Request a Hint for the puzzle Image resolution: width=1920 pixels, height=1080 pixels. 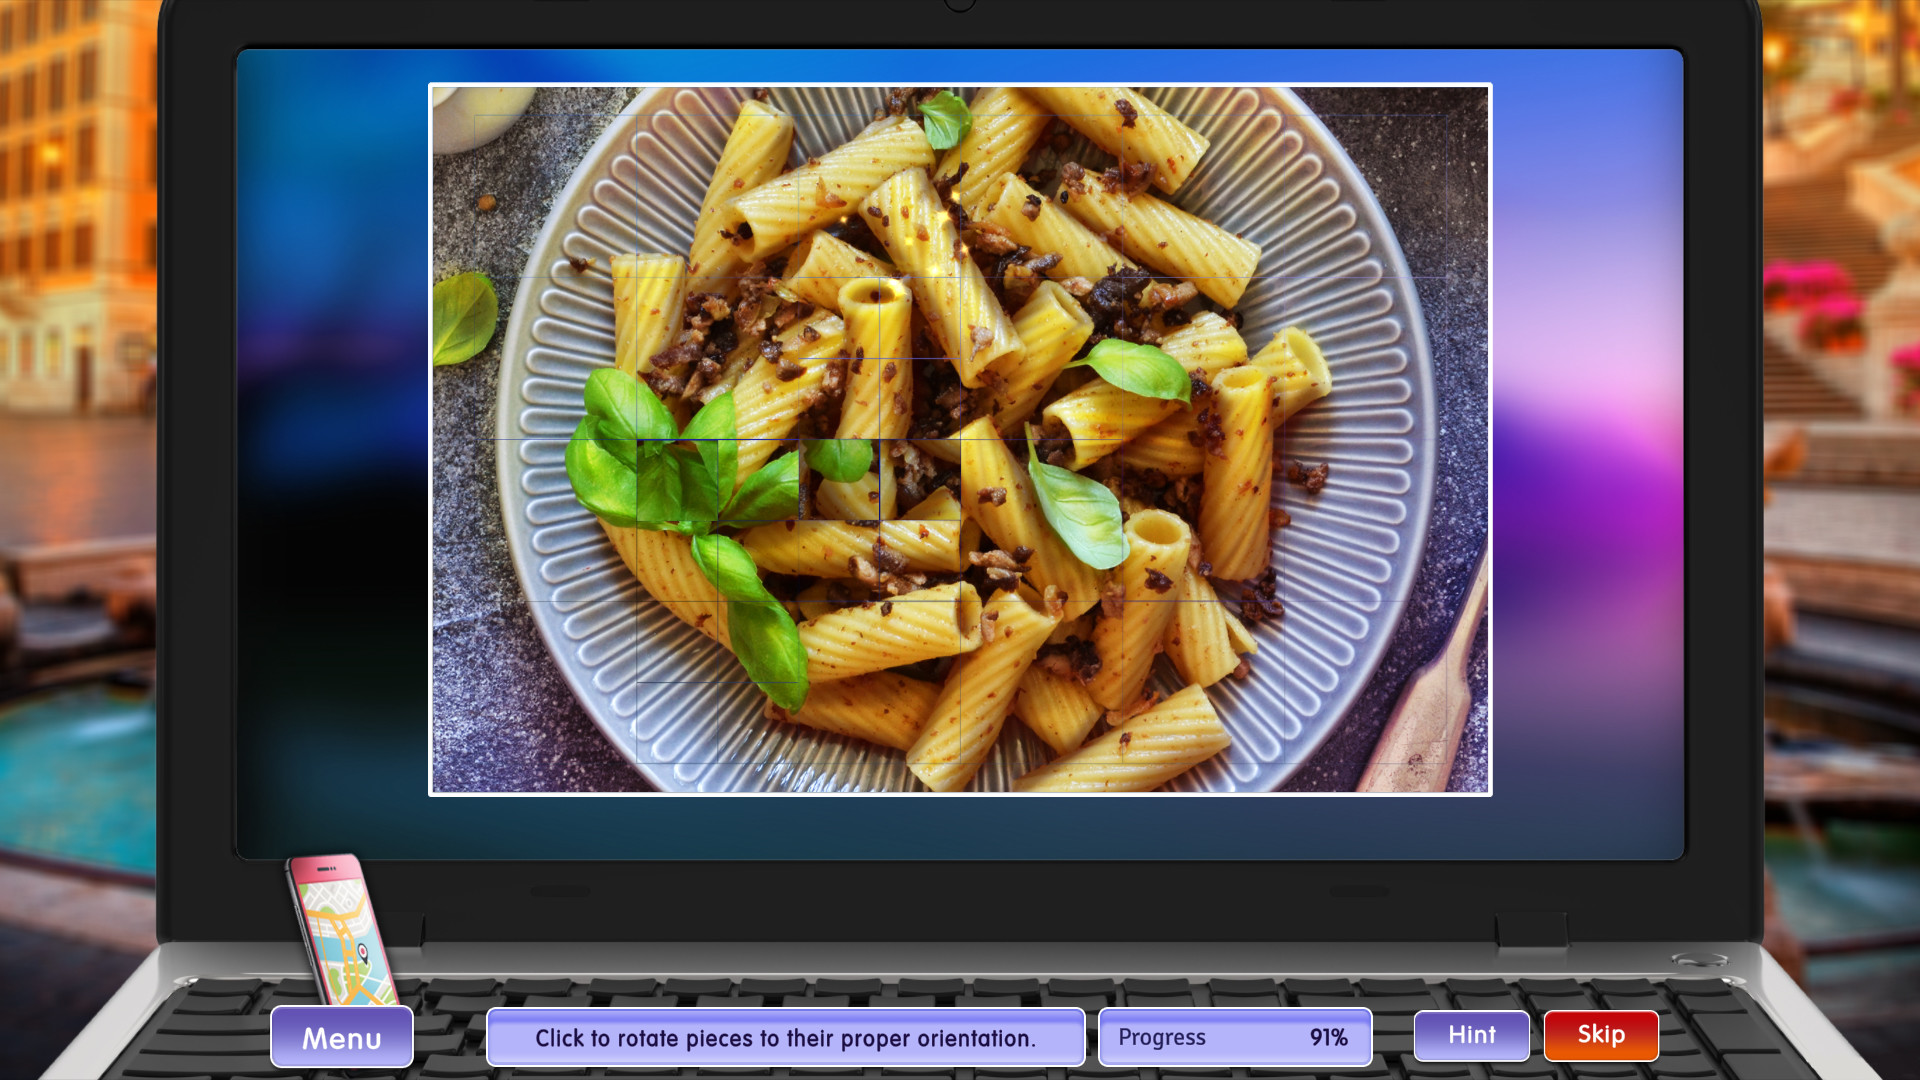1470,1035
